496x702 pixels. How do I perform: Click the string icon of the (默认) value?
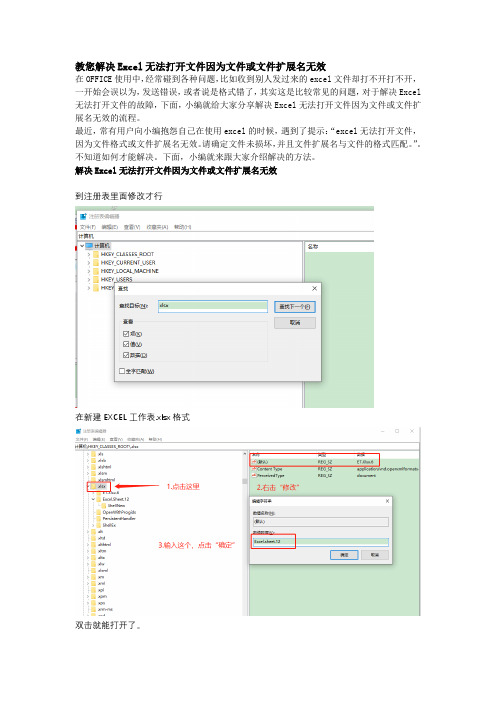tap(254, 462)
